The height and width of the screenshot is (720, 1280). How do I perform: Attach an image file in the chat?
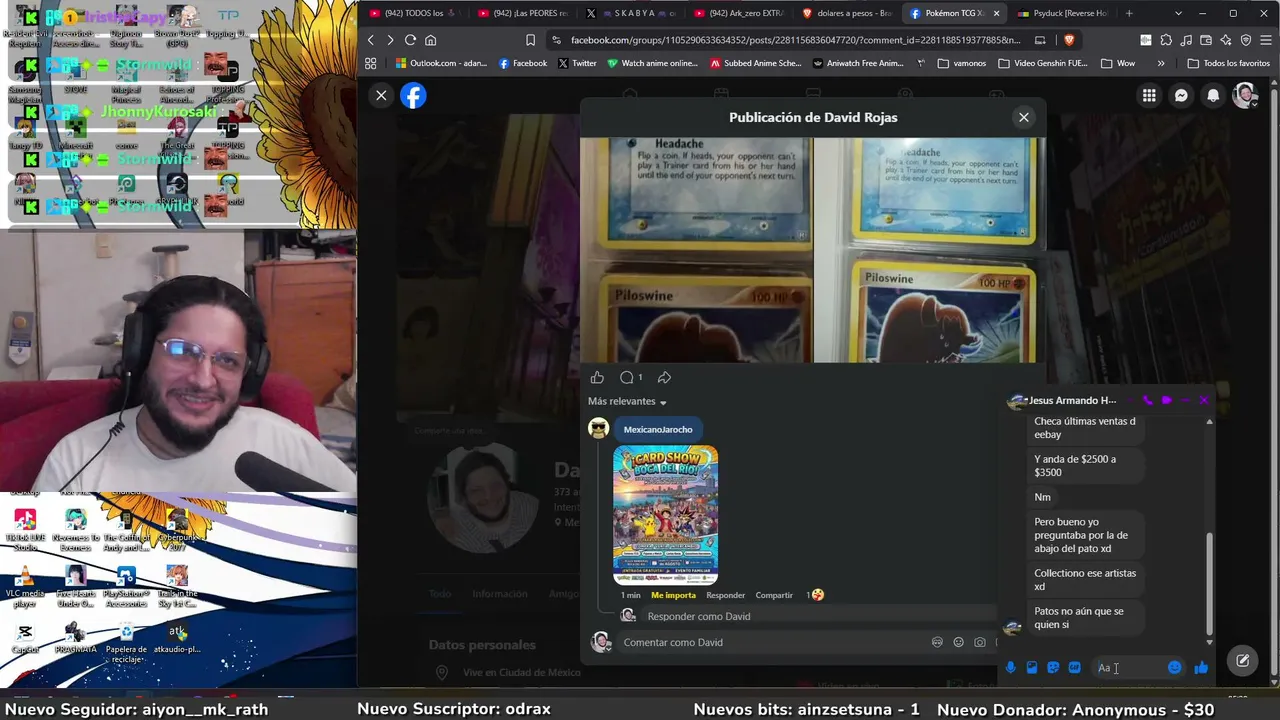click(1031, 667)
